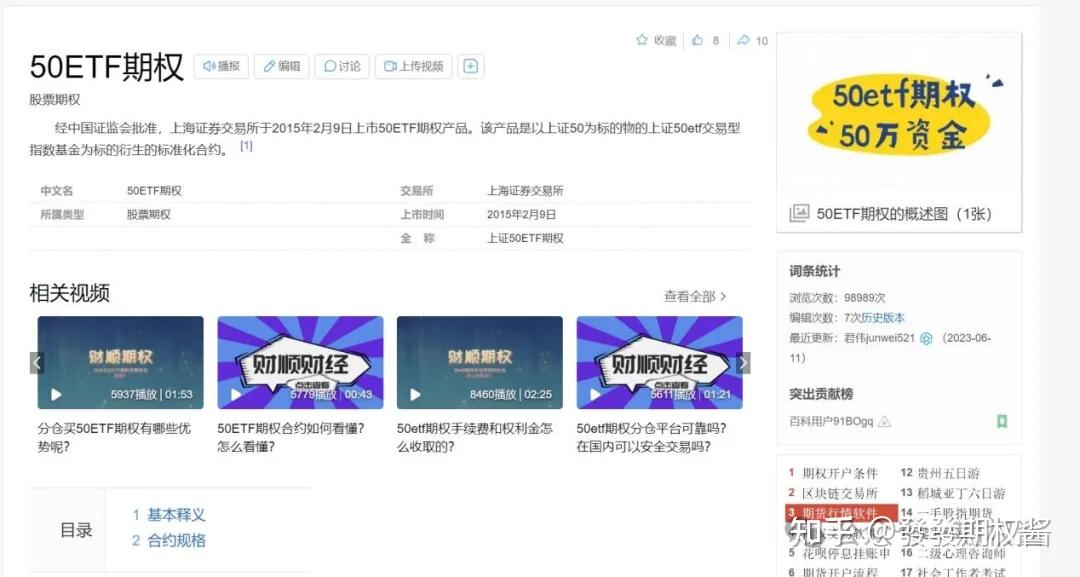The image size is (1080, 577).
Task: Open reference citation [1] in the summary
Action: 246,144
